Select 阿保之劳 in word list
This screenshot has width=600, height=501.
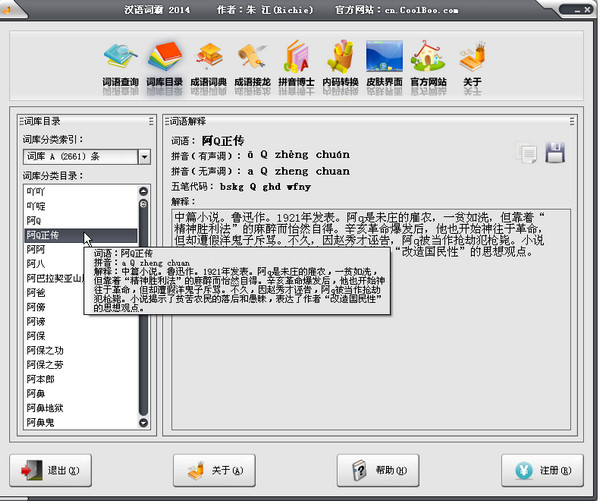point(80,365)
